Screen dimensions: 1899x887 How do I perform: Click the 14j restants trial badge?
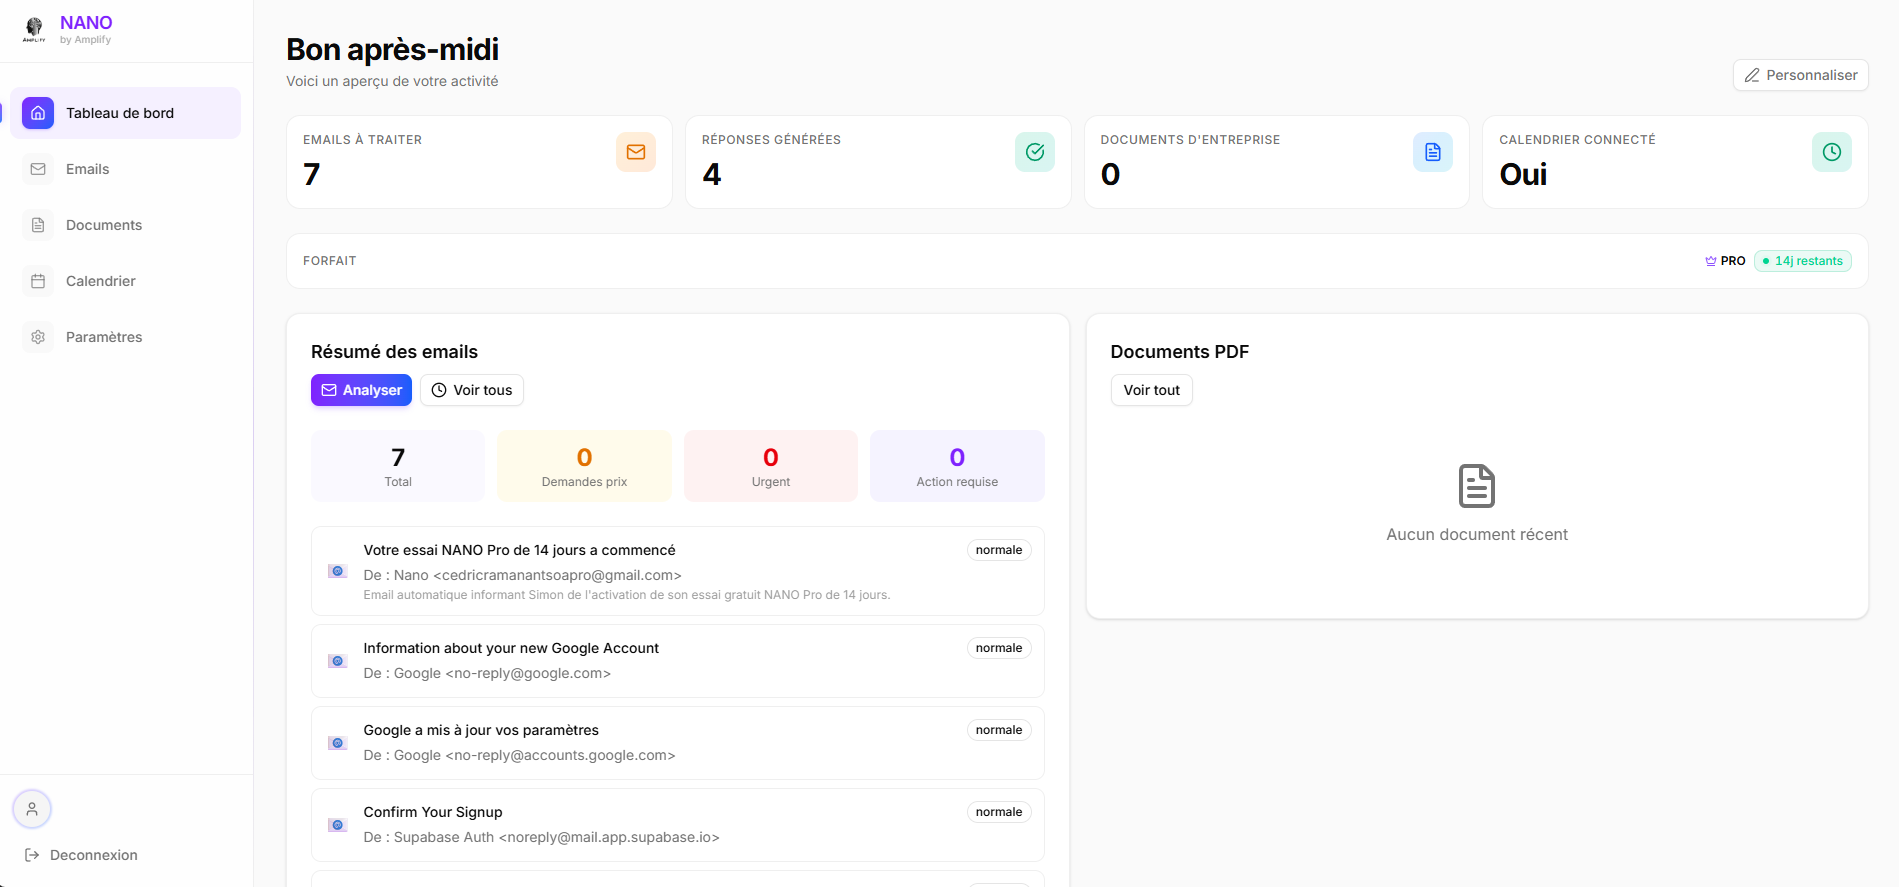[1802, 261]
